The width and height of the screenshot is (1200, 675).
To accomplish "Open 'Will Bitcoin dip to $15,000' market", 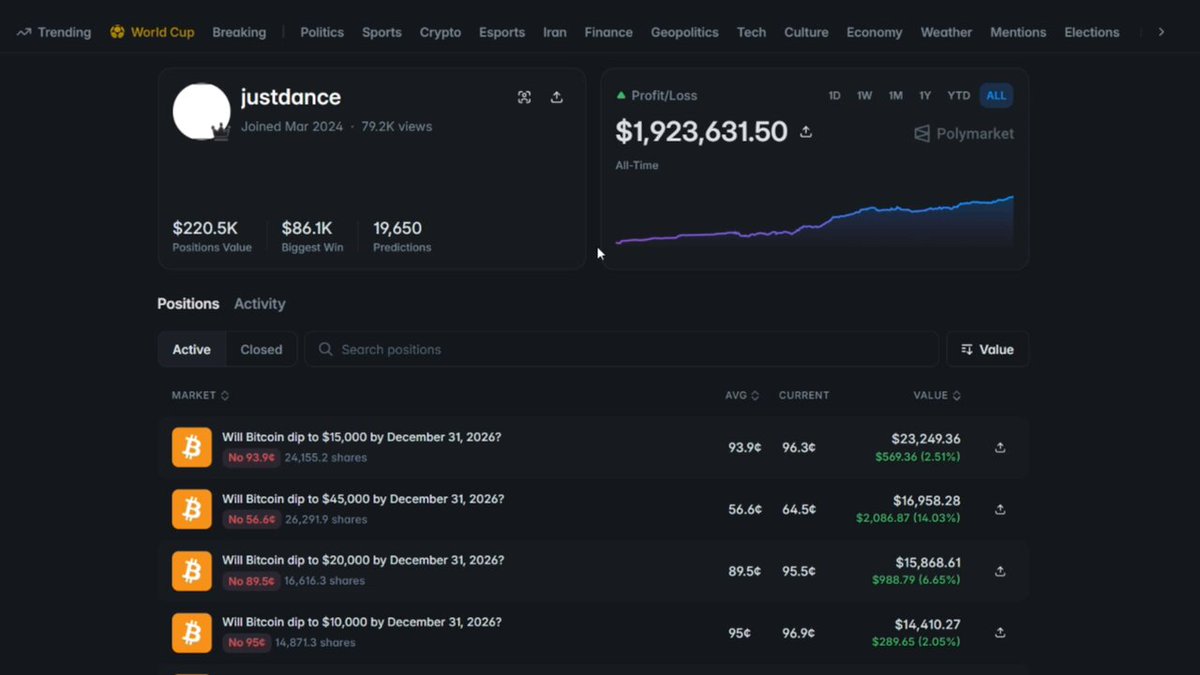I will point(362,438).
